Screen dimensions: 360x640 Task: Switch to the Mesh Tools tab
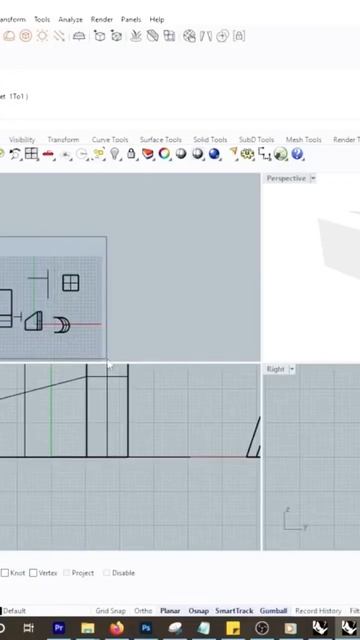tap(304, 140)
